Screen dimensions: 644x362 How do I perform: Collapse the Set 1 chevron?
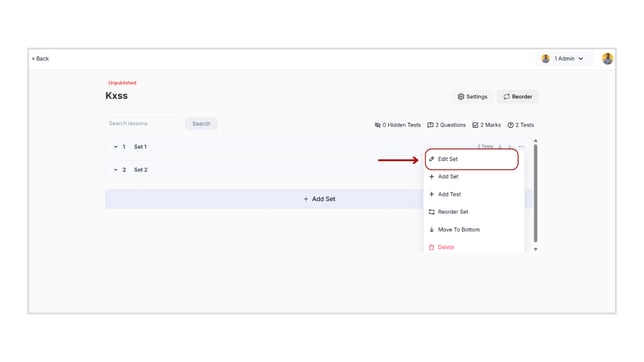point(115,147)
